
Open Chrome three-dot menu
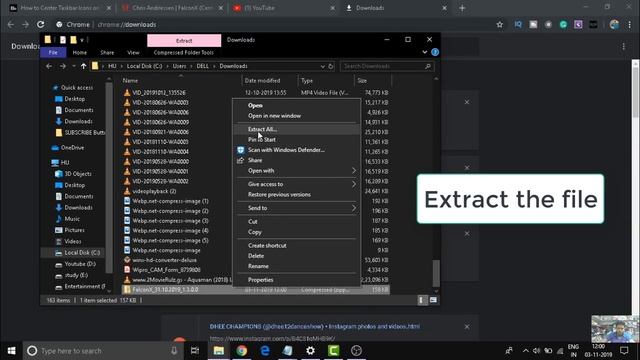pos(630,24)
